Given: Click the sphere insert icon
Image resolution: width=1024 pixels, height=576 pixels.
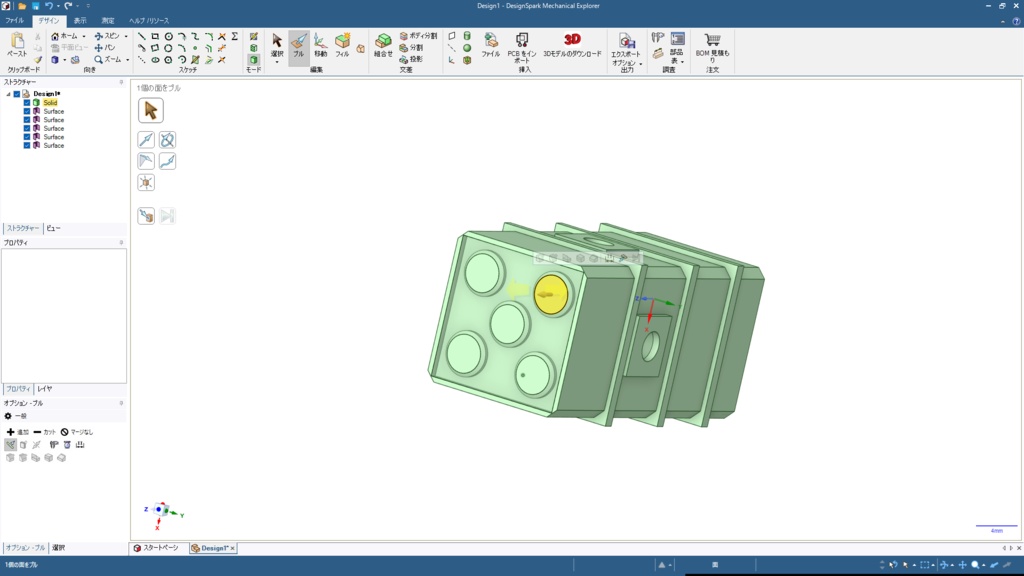Looking at the screenshot, I should coord(467,48).
